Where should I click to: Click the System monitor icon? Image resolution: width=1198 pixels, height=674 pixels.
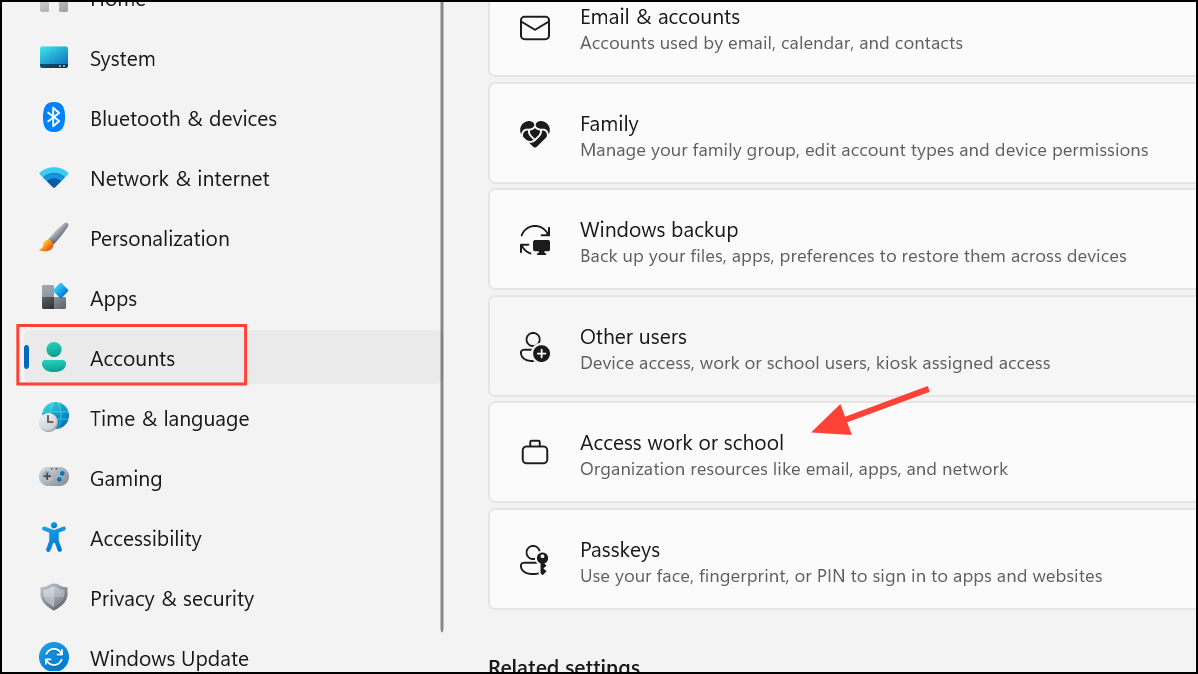53,58
